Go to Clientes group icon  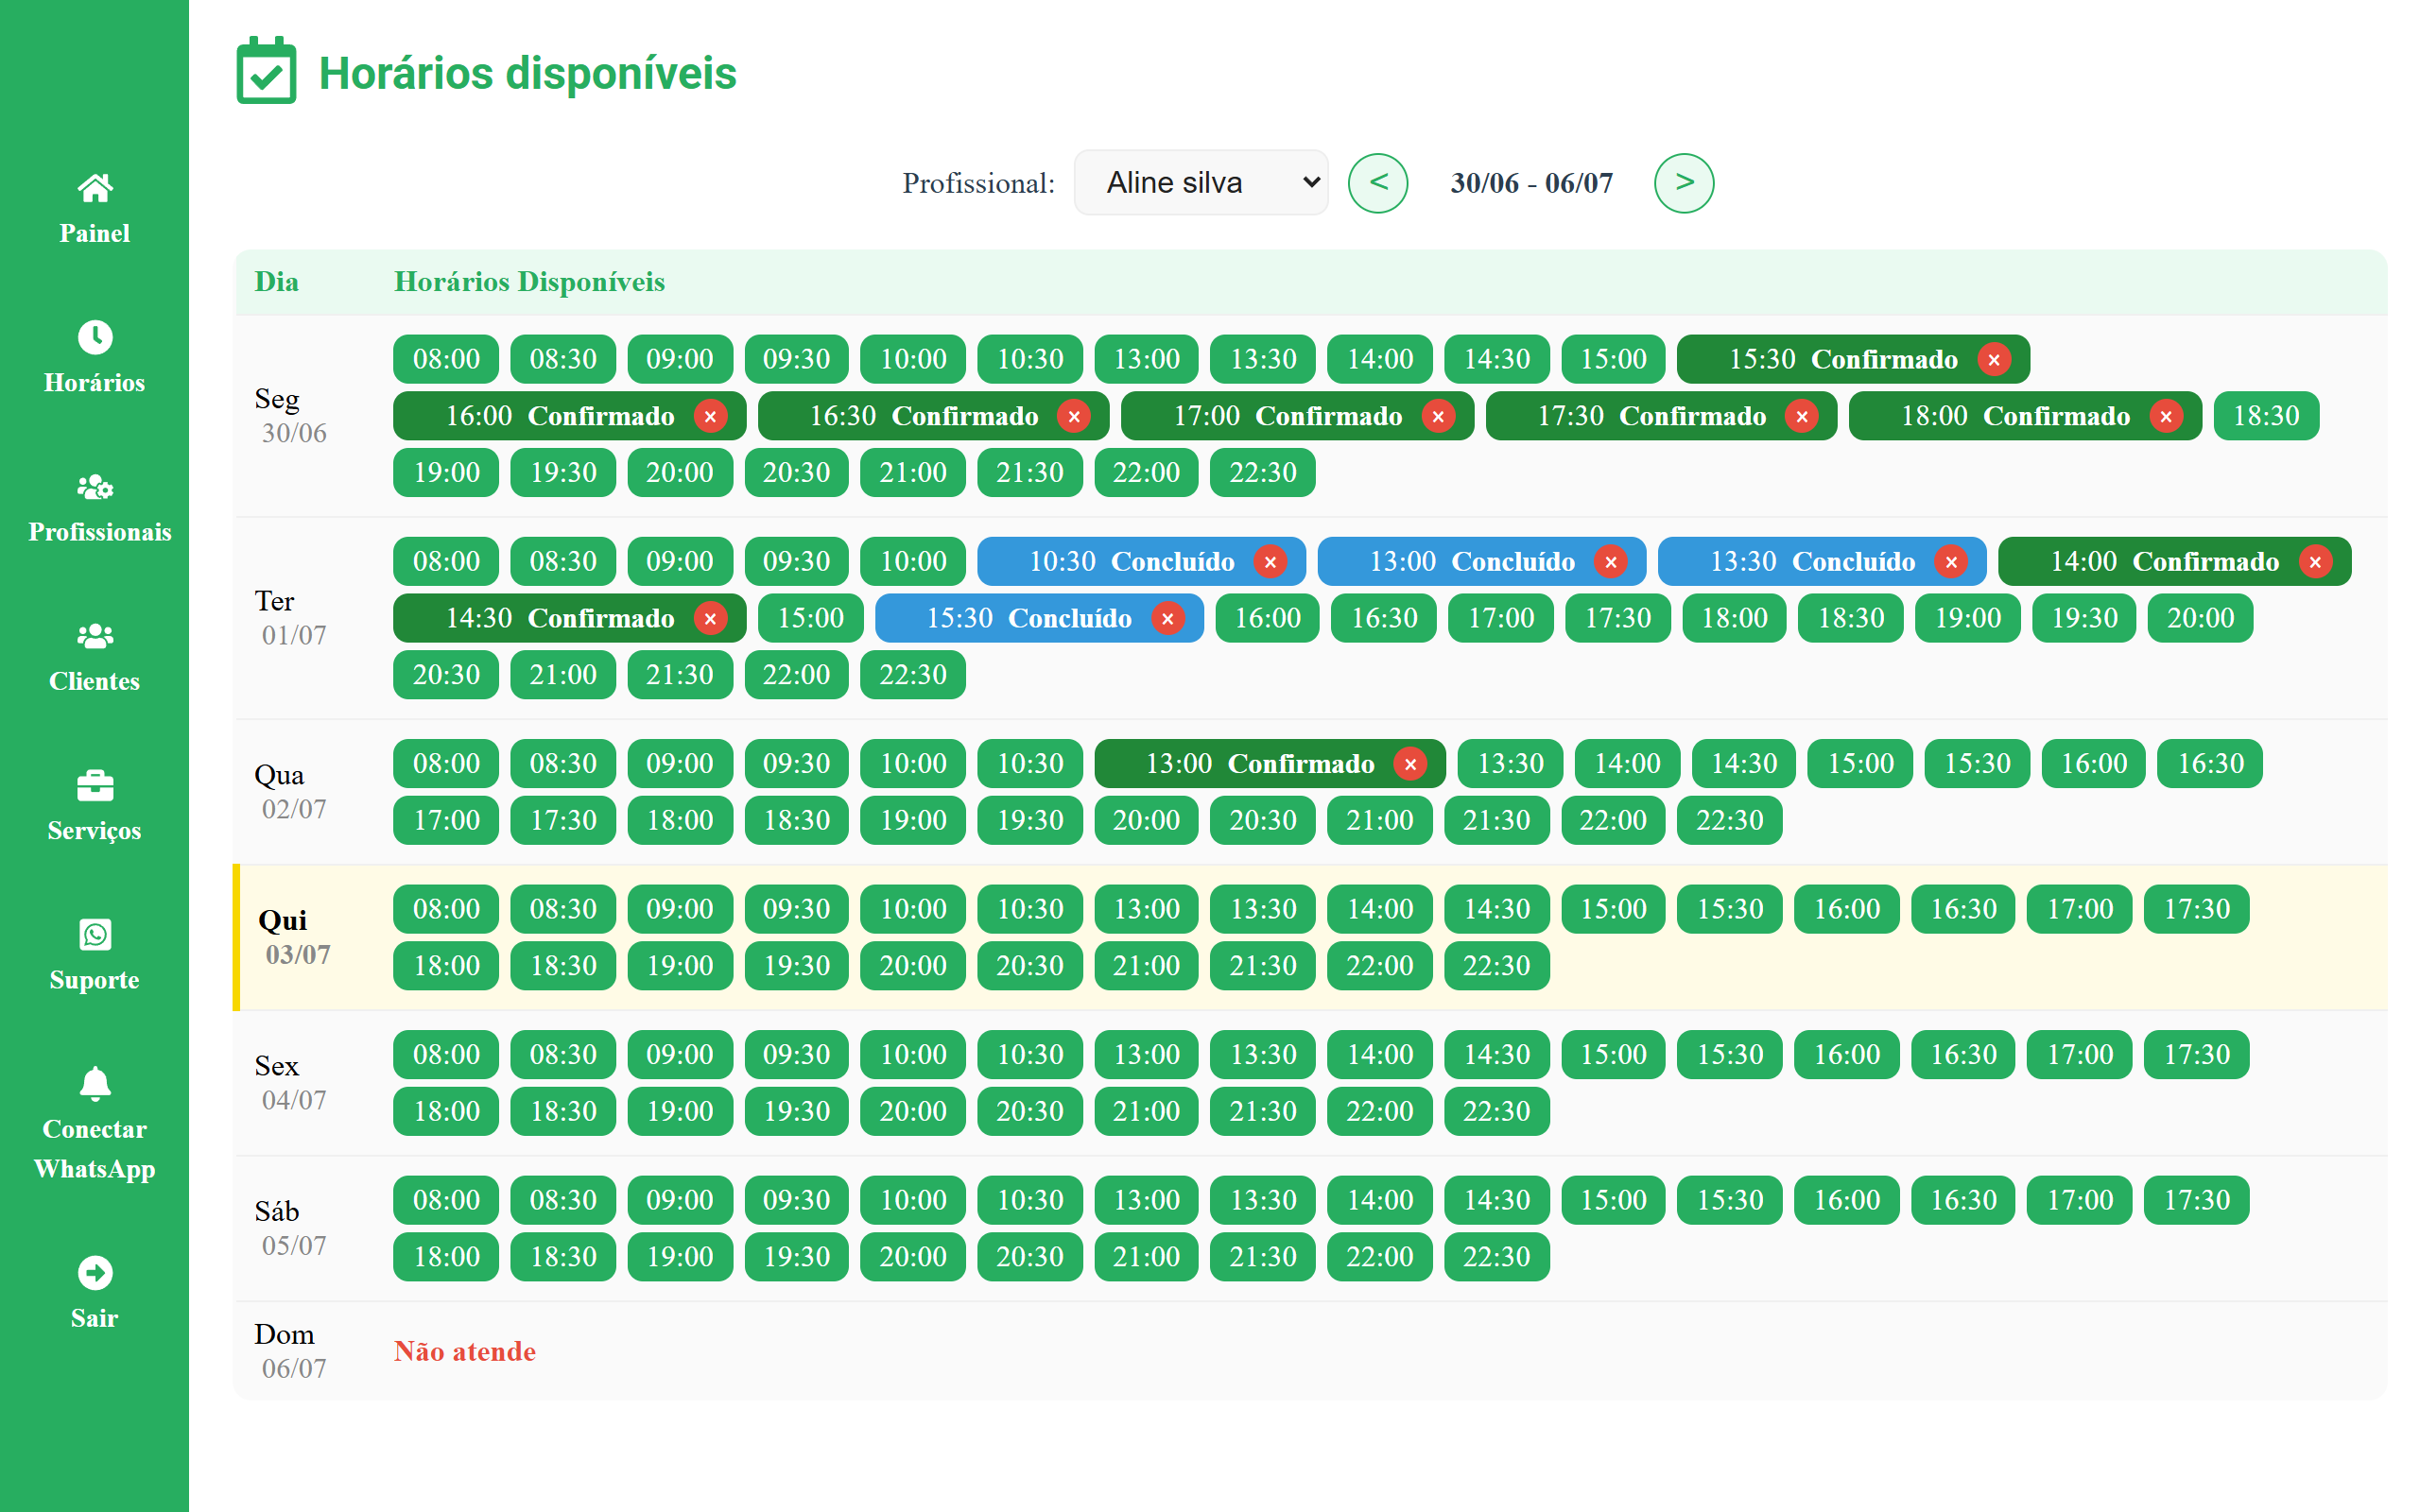click(x=95, y=636)
